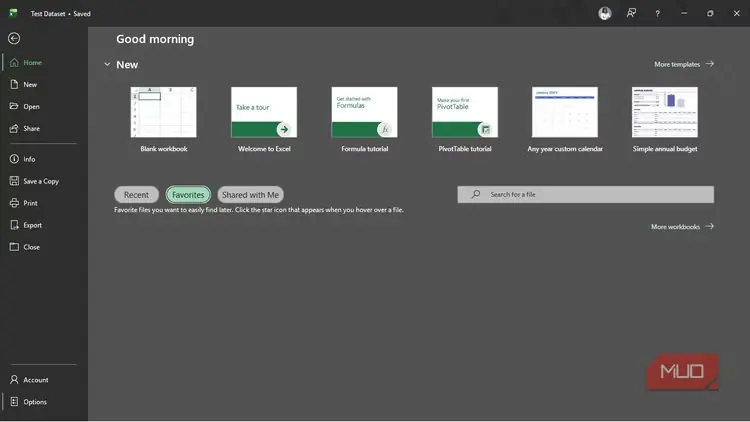Open the Welcome to Excel tour template
Screen dimensions: 750x422
tap(264, 120)
